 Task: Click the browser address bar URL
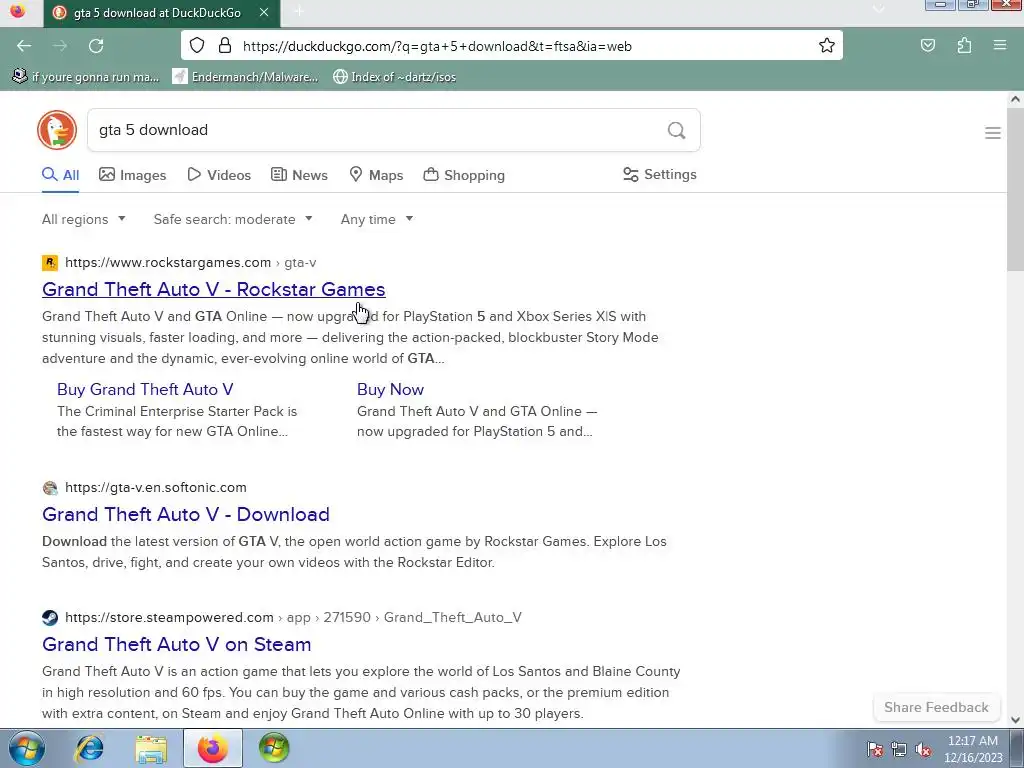[437, 46]
